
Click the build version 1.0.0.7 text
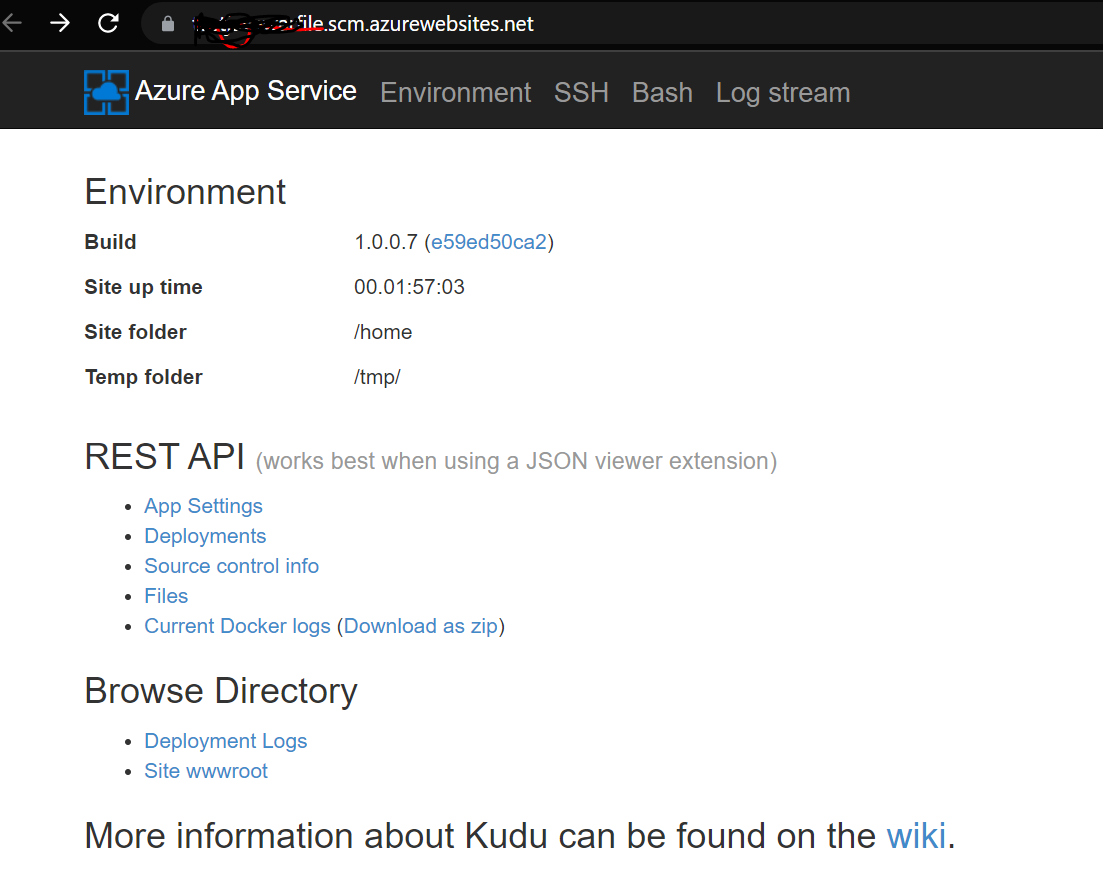coord(385,242)
